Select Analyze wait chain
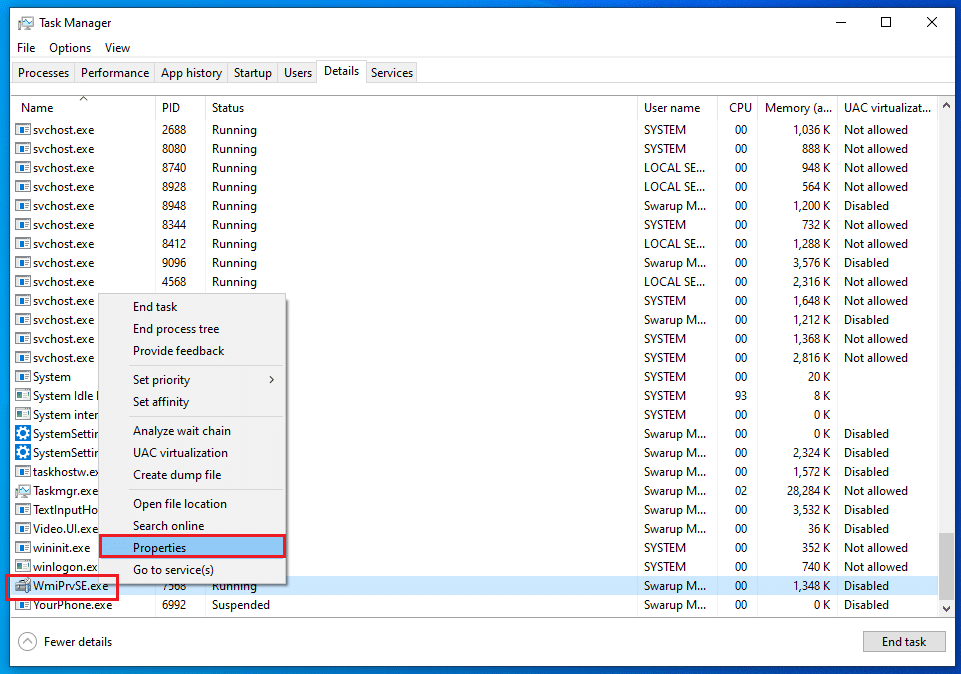This screenshot has height=674, width=961. tap(192, 431)
